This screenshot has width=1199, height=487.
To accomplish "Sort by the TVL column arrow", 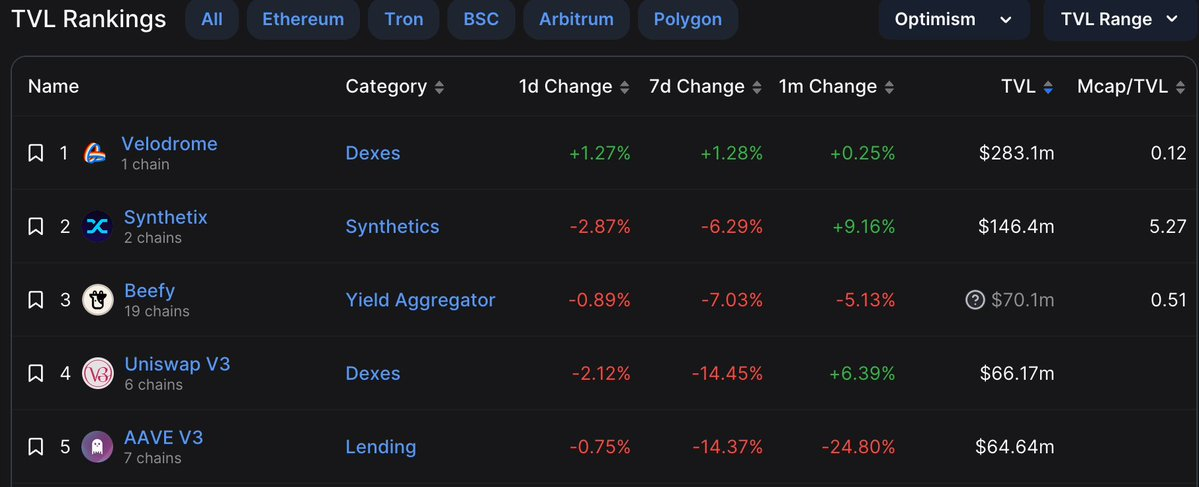I will 1048,87.
